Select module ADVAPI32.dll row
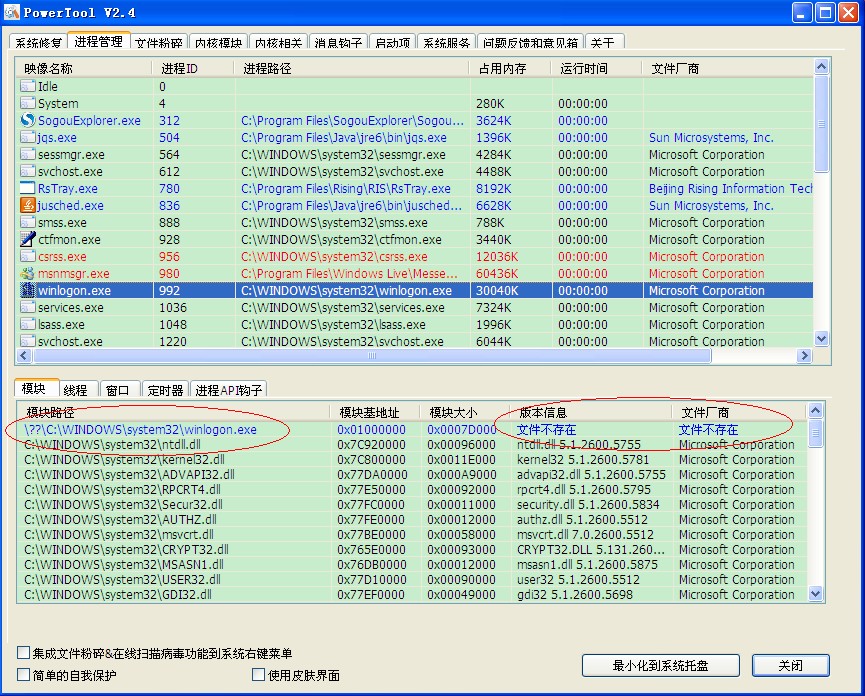Image resolution: width=865 pixels, height=696 pixels. 412,474
